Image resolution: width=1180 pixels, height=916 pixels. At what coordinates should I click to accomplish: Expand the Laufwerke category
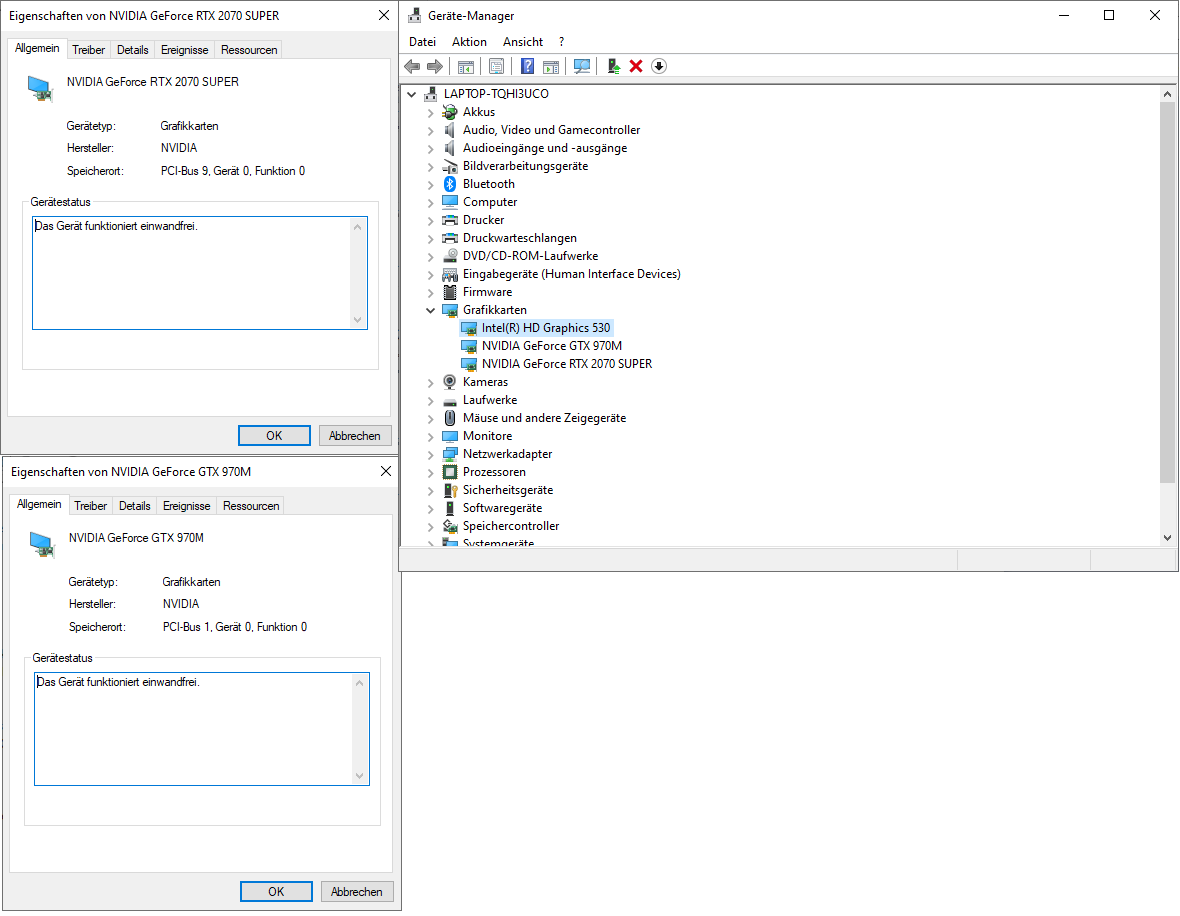430,401
